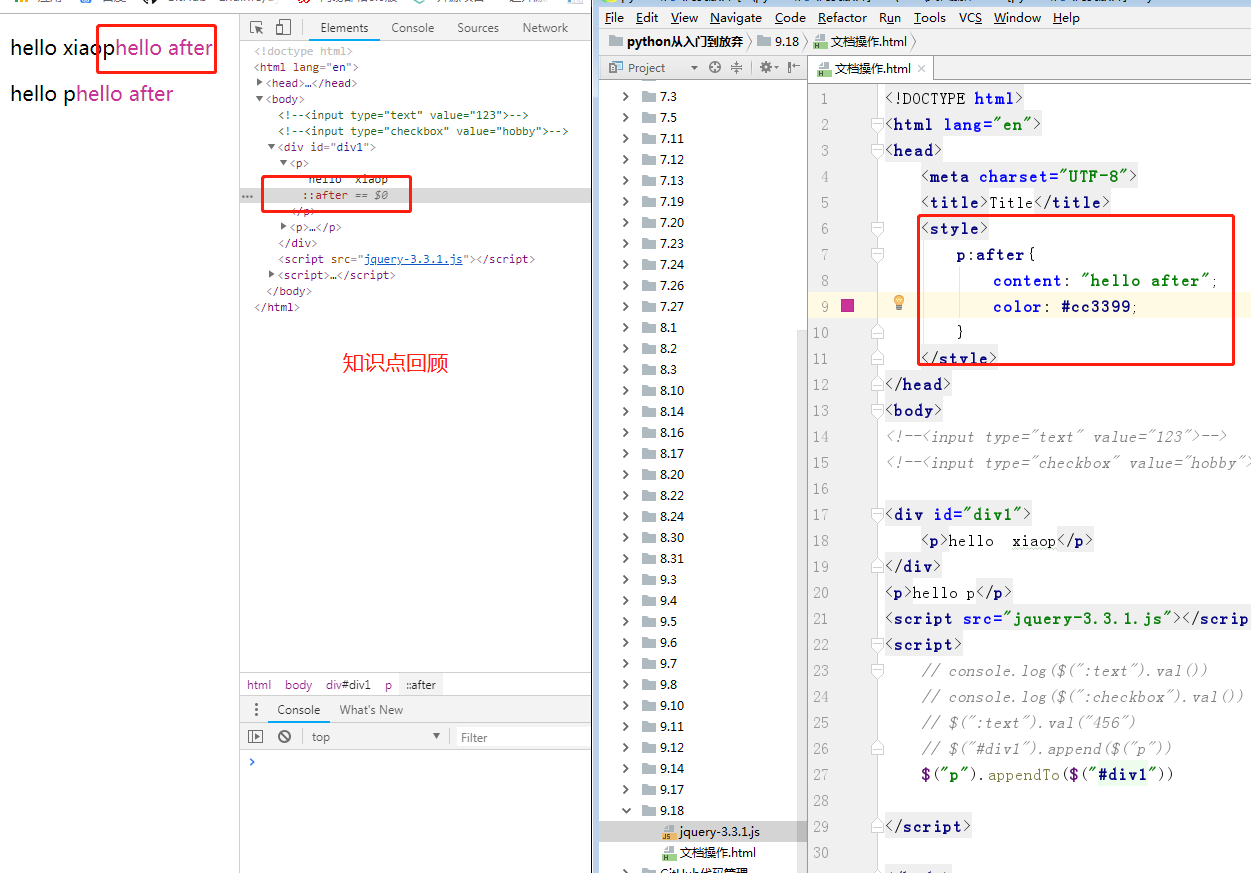Fold the head block at line 3

877,151
